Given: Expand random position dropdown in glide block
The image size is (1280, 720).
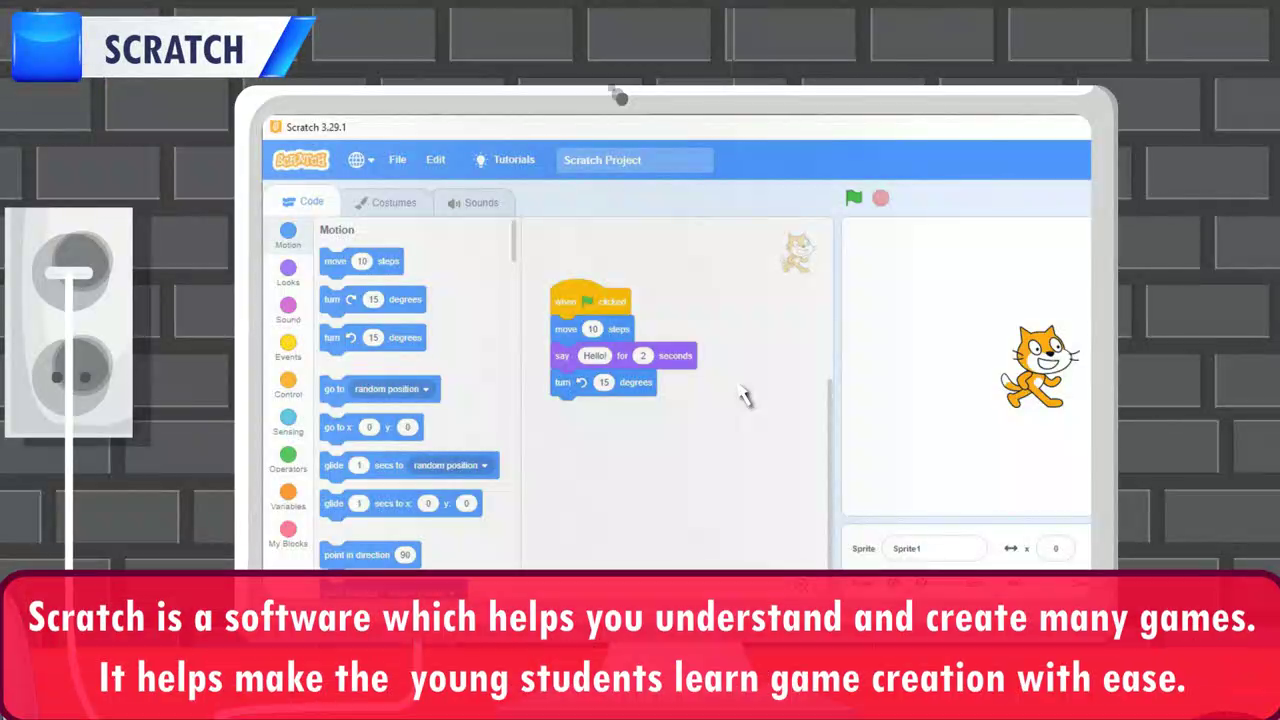Looking at the screenshot, I should pyautogui.click(x=451, y=466).
